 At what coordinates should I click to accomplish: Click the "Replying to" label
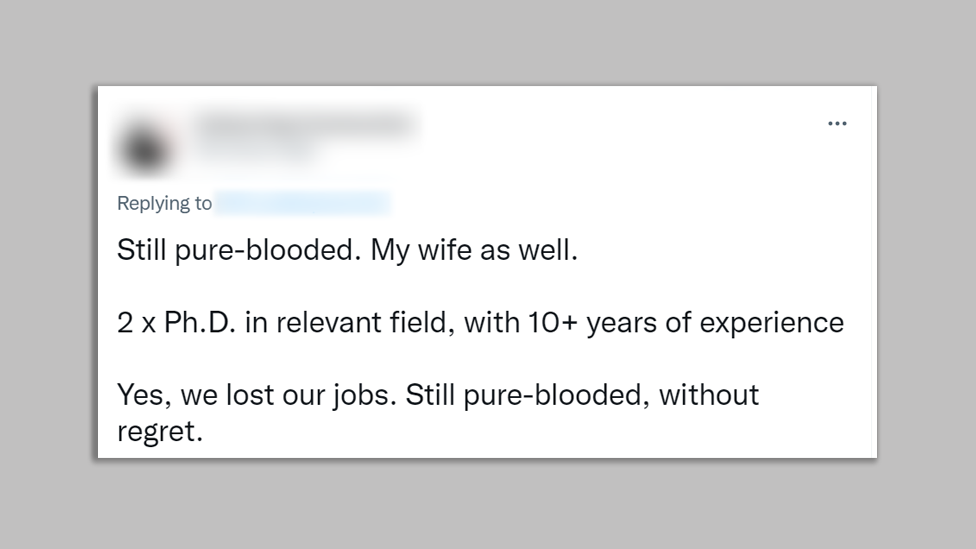(x=164, y=203)
